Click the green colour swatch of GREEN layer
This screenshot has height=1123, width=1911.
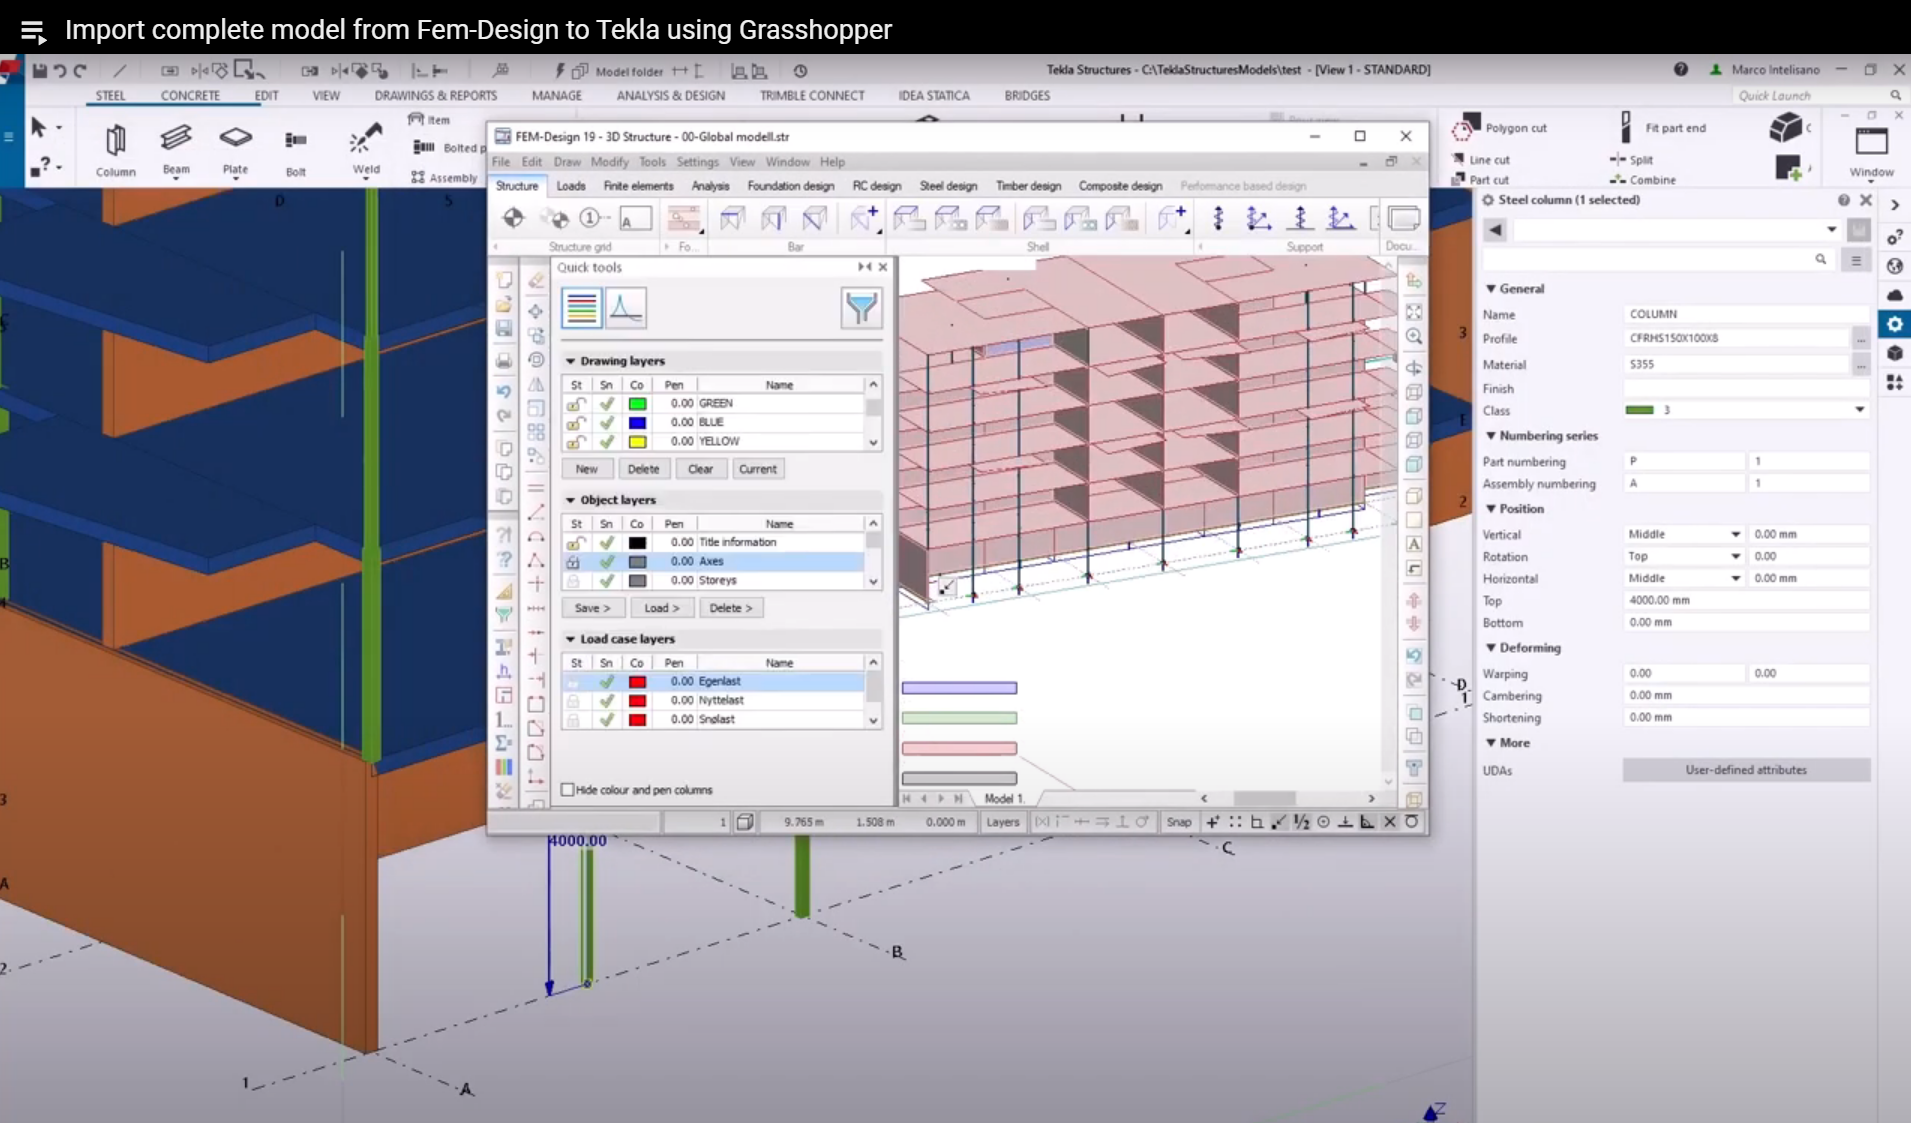click(637, 403)
